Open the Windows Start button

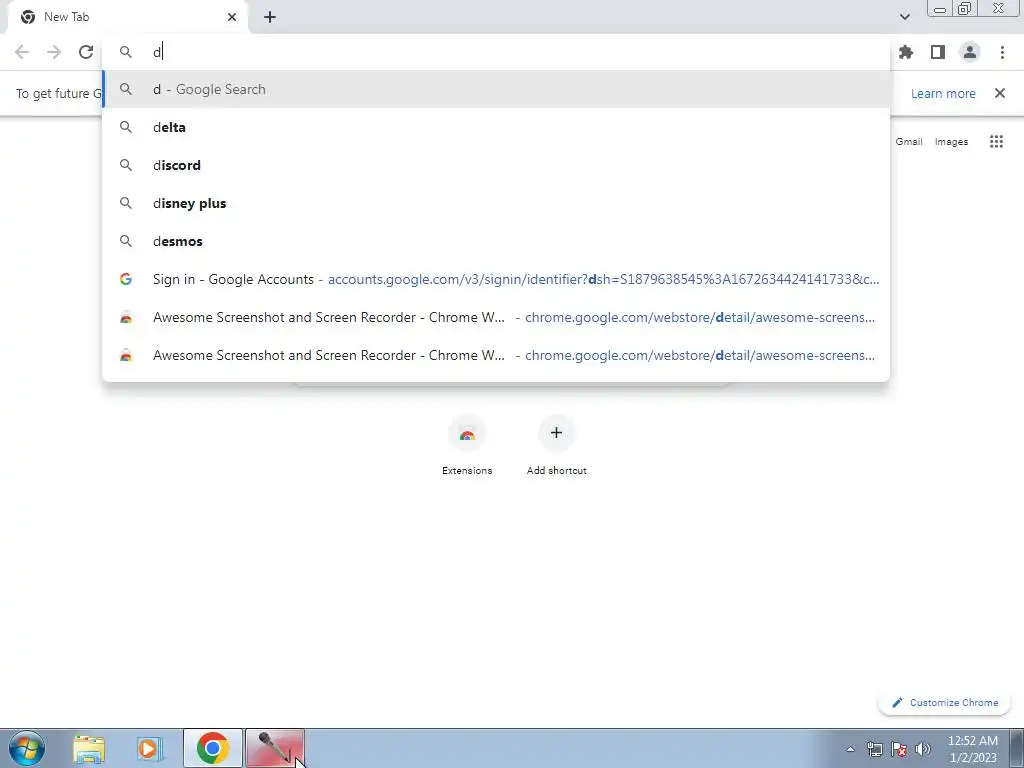27,748
